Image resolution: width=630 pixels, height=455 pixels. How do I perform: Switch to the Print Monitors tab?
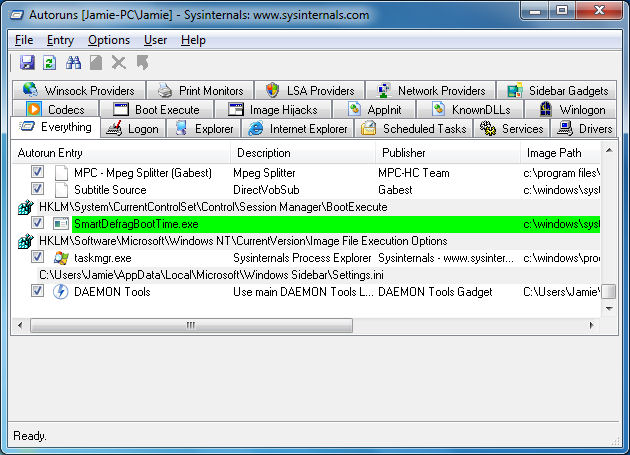200,90
